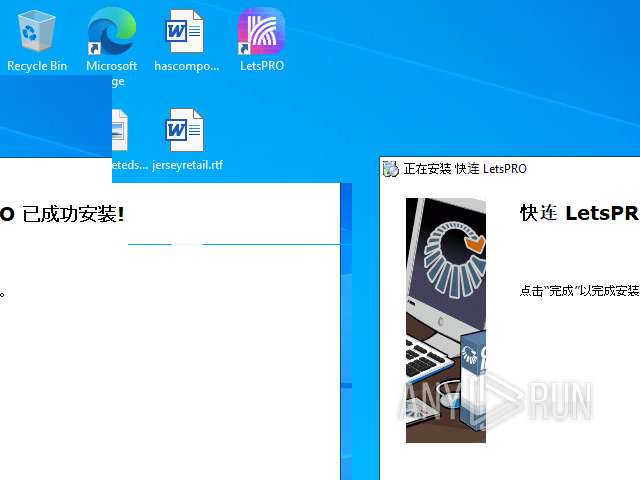Click the 快连 LetsPR heading in installer
Image resolution: width=640 pixels, height=480 pixels.
(580, 213)
